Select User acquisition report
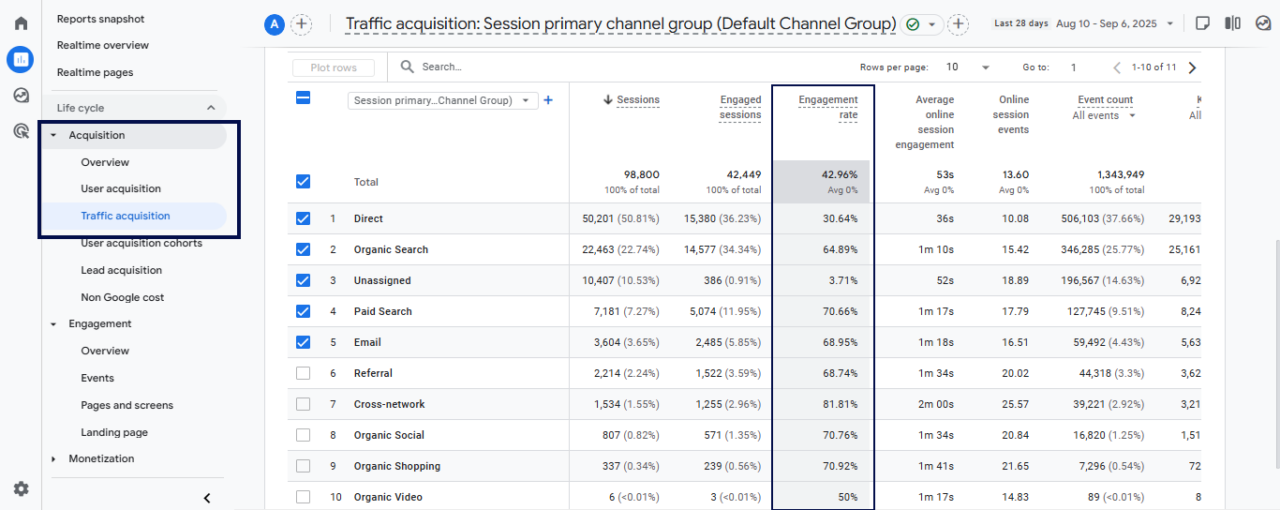This screenshot has width=1280, height=510. pos(121,189)
